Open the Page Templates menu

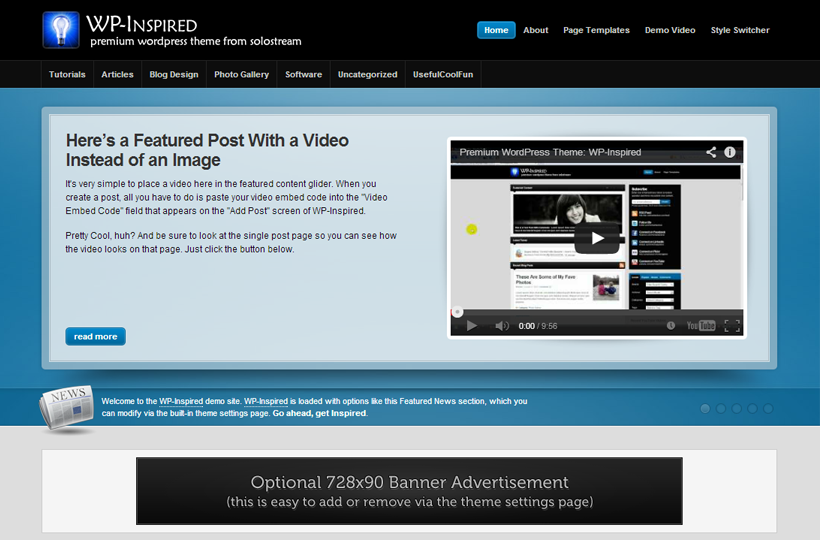(596, 30)
